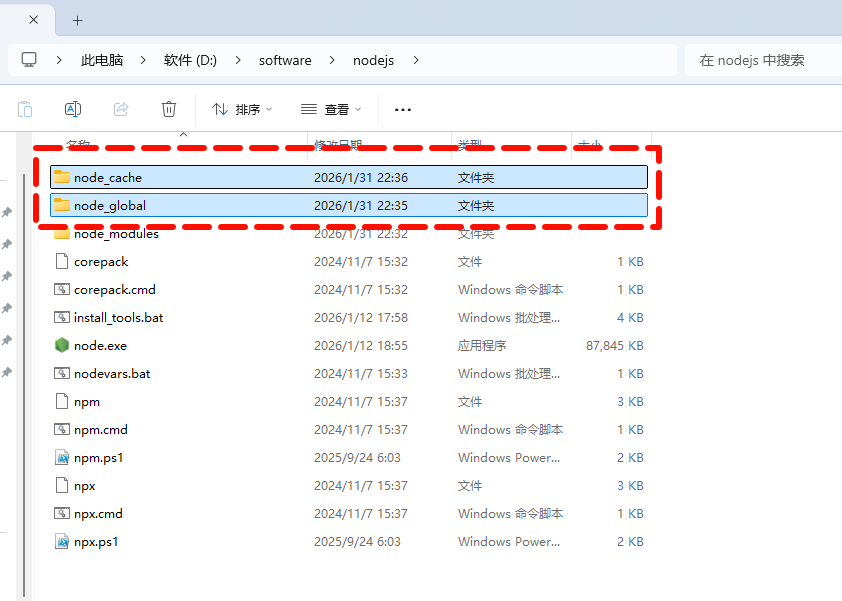Expand chevron after 软件 (D:)
The width and height of the screenshot is (842, 601).
238,60
